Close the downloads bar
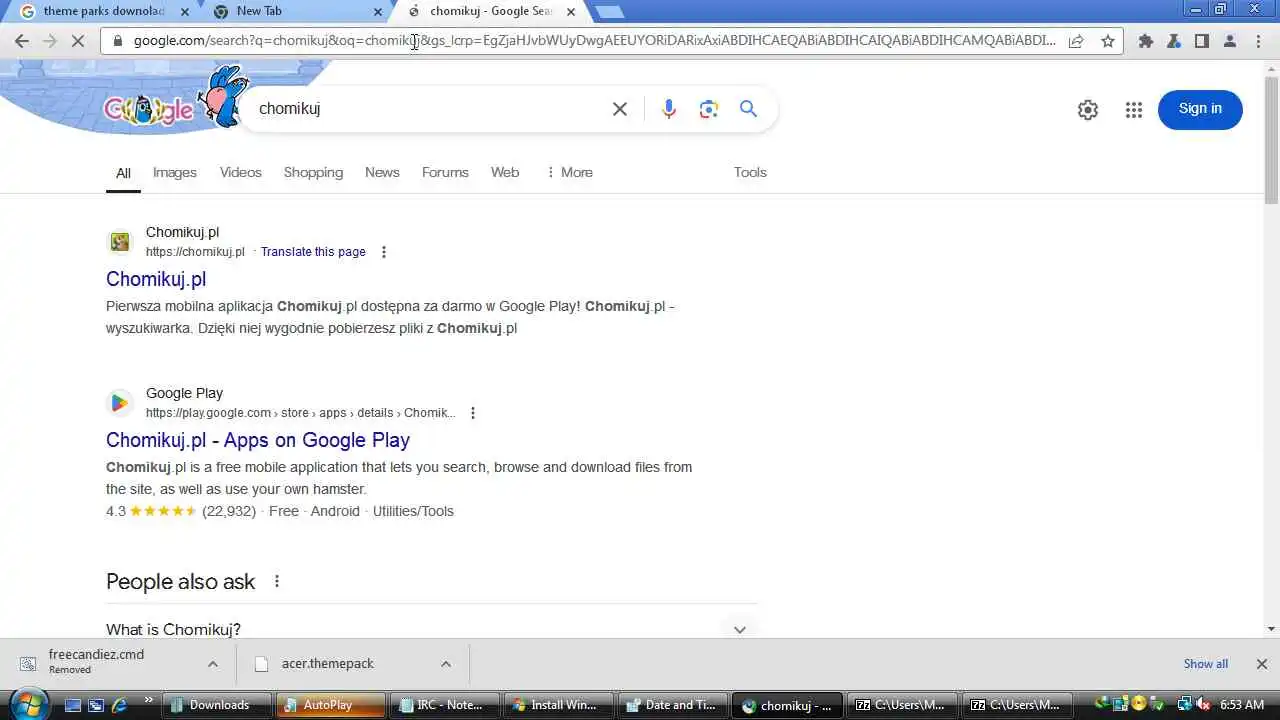 pyautogui.click(x=1262, y=664)
